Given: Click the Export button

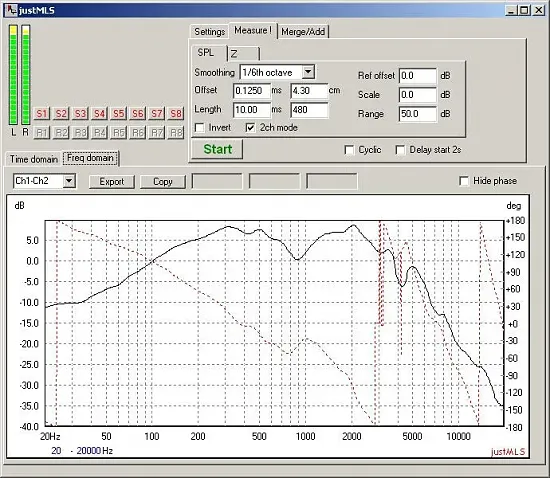Looking at the screenshot, I should coord(112,182).
